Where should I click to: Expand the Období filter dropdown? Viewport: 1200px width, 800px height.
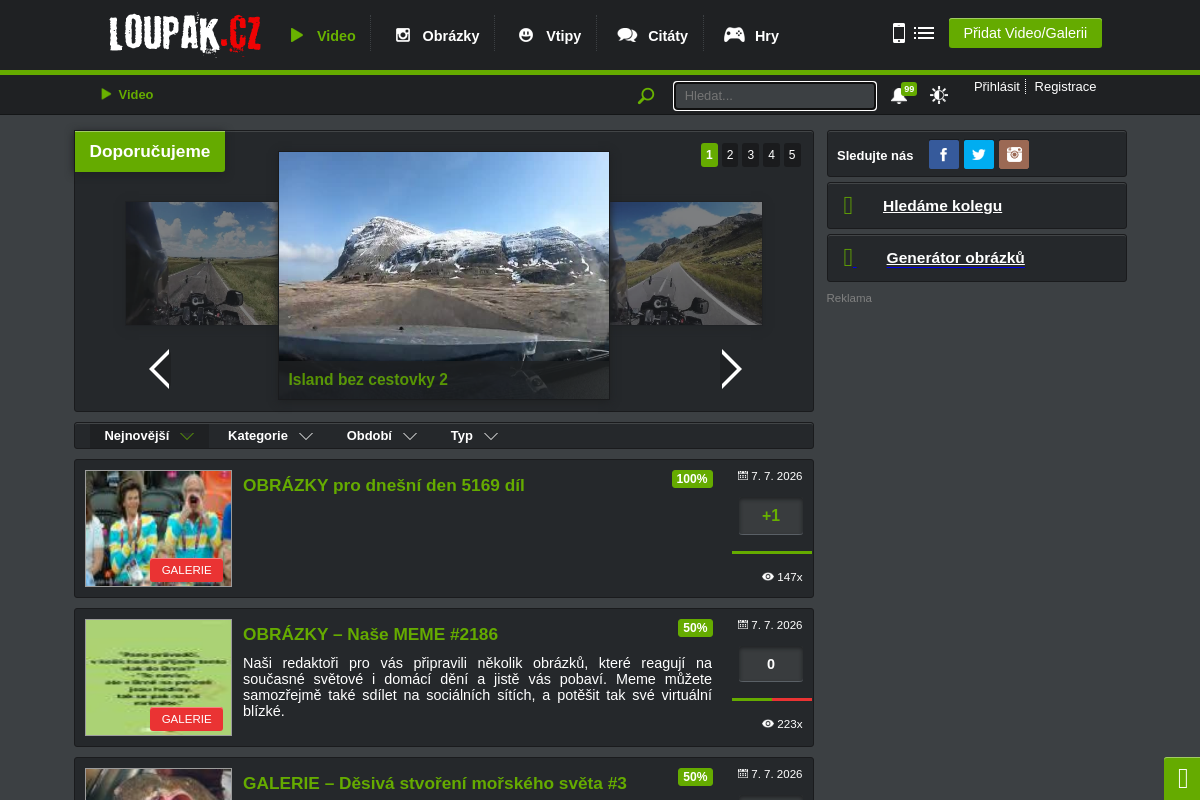(382, 436)
